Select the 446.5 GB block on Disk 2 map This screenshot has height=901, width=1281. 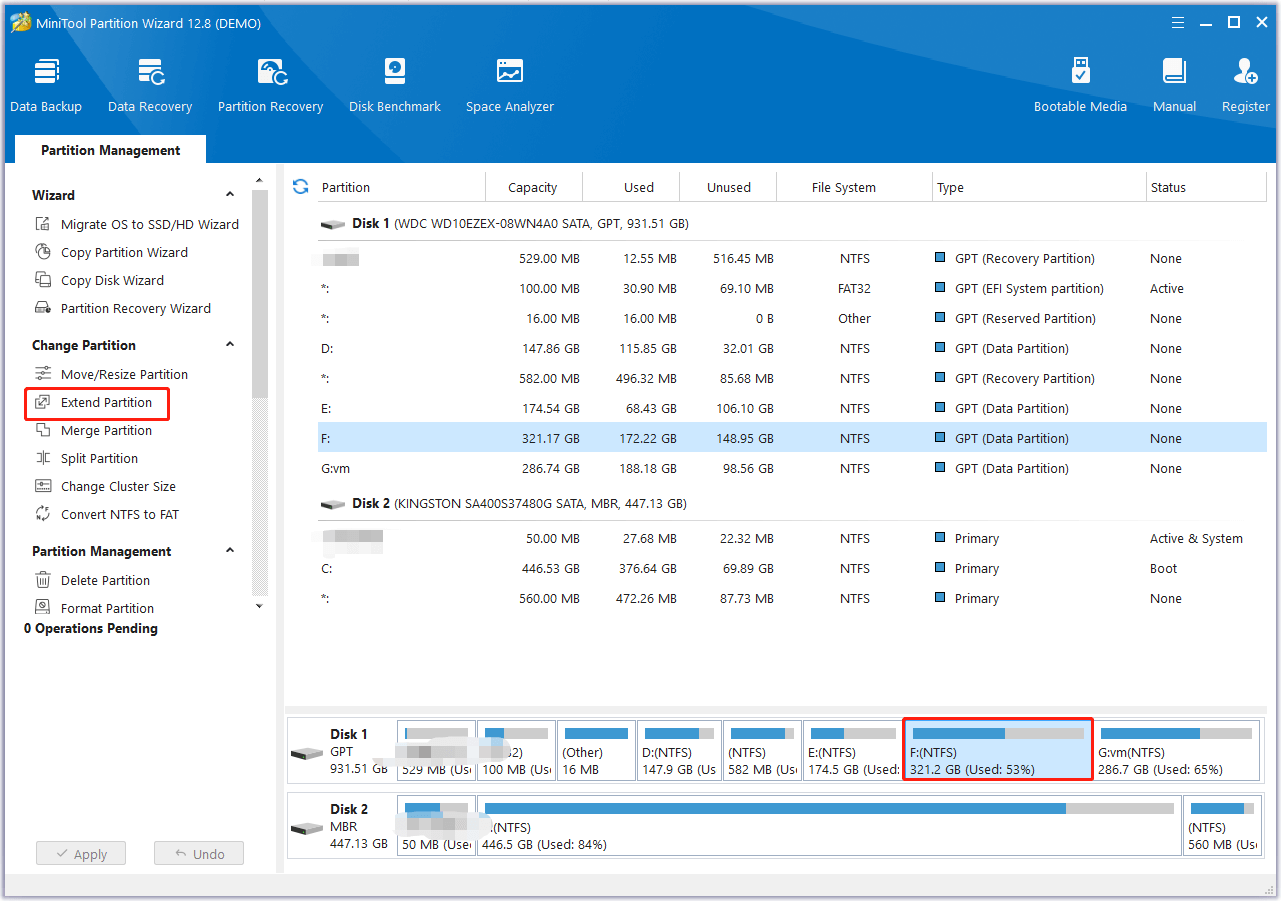click(x=829, y=825)
